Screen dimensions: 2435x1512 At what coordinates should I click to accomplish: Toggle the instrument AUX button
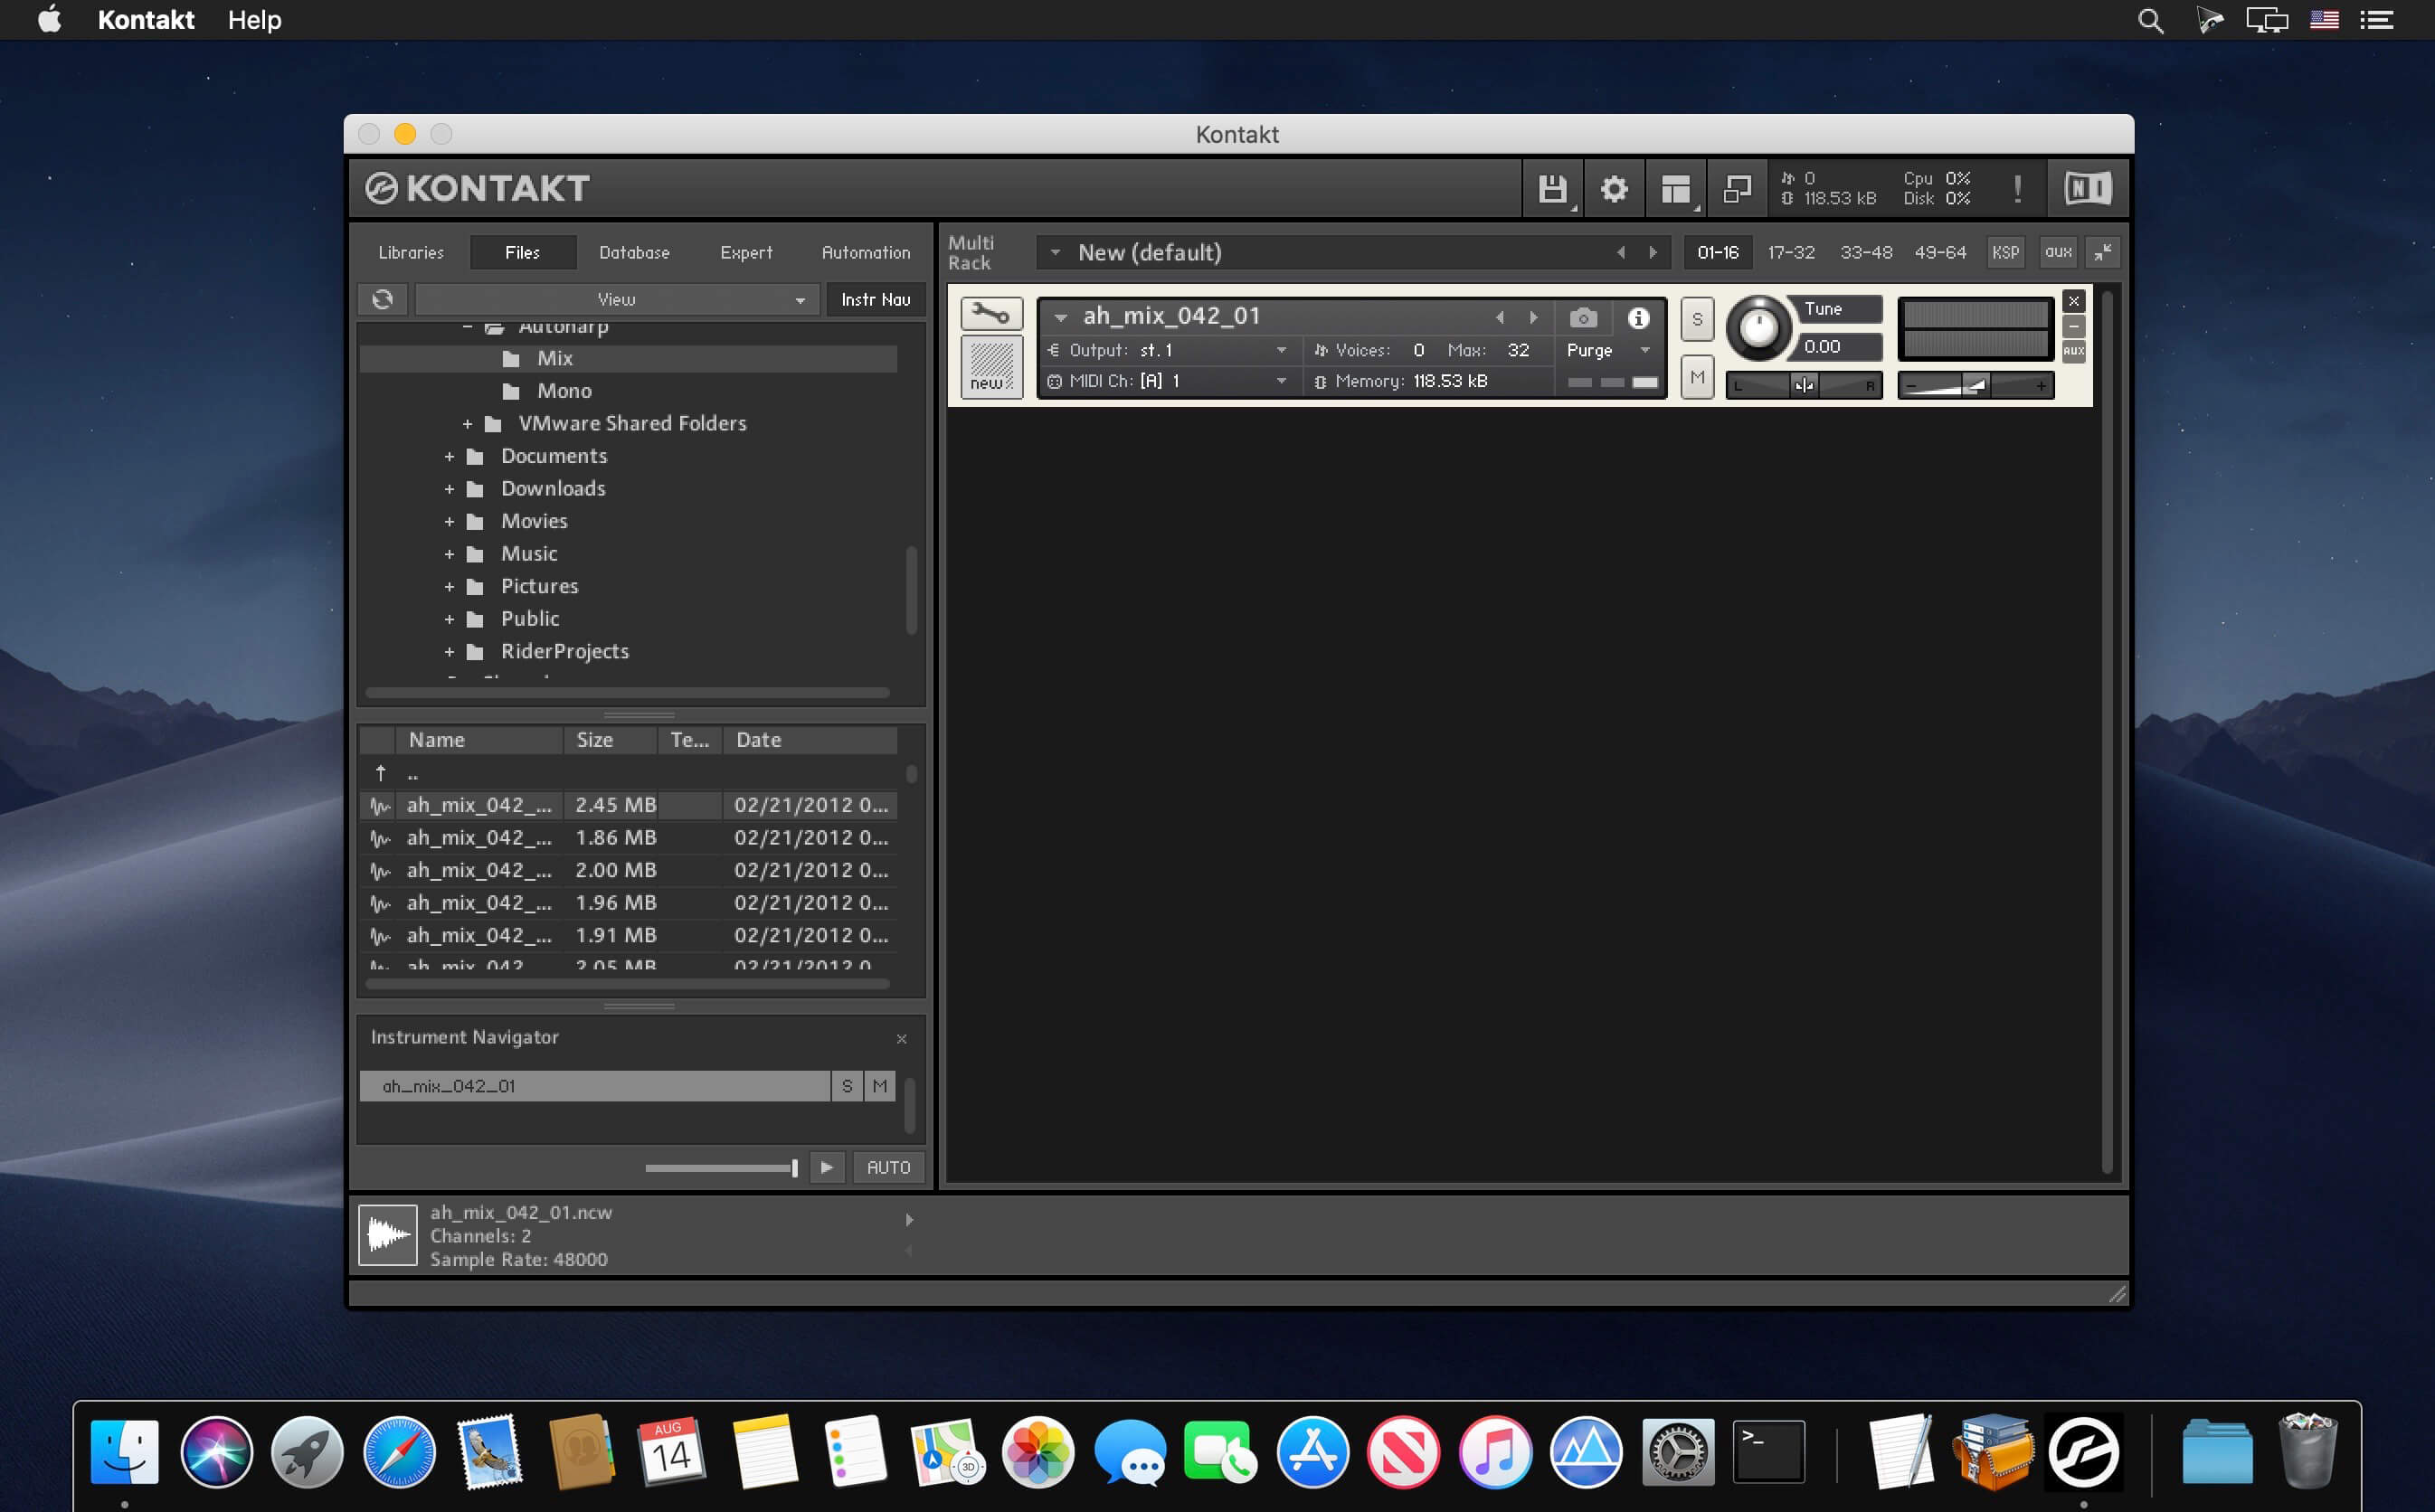pos(2074,351)
